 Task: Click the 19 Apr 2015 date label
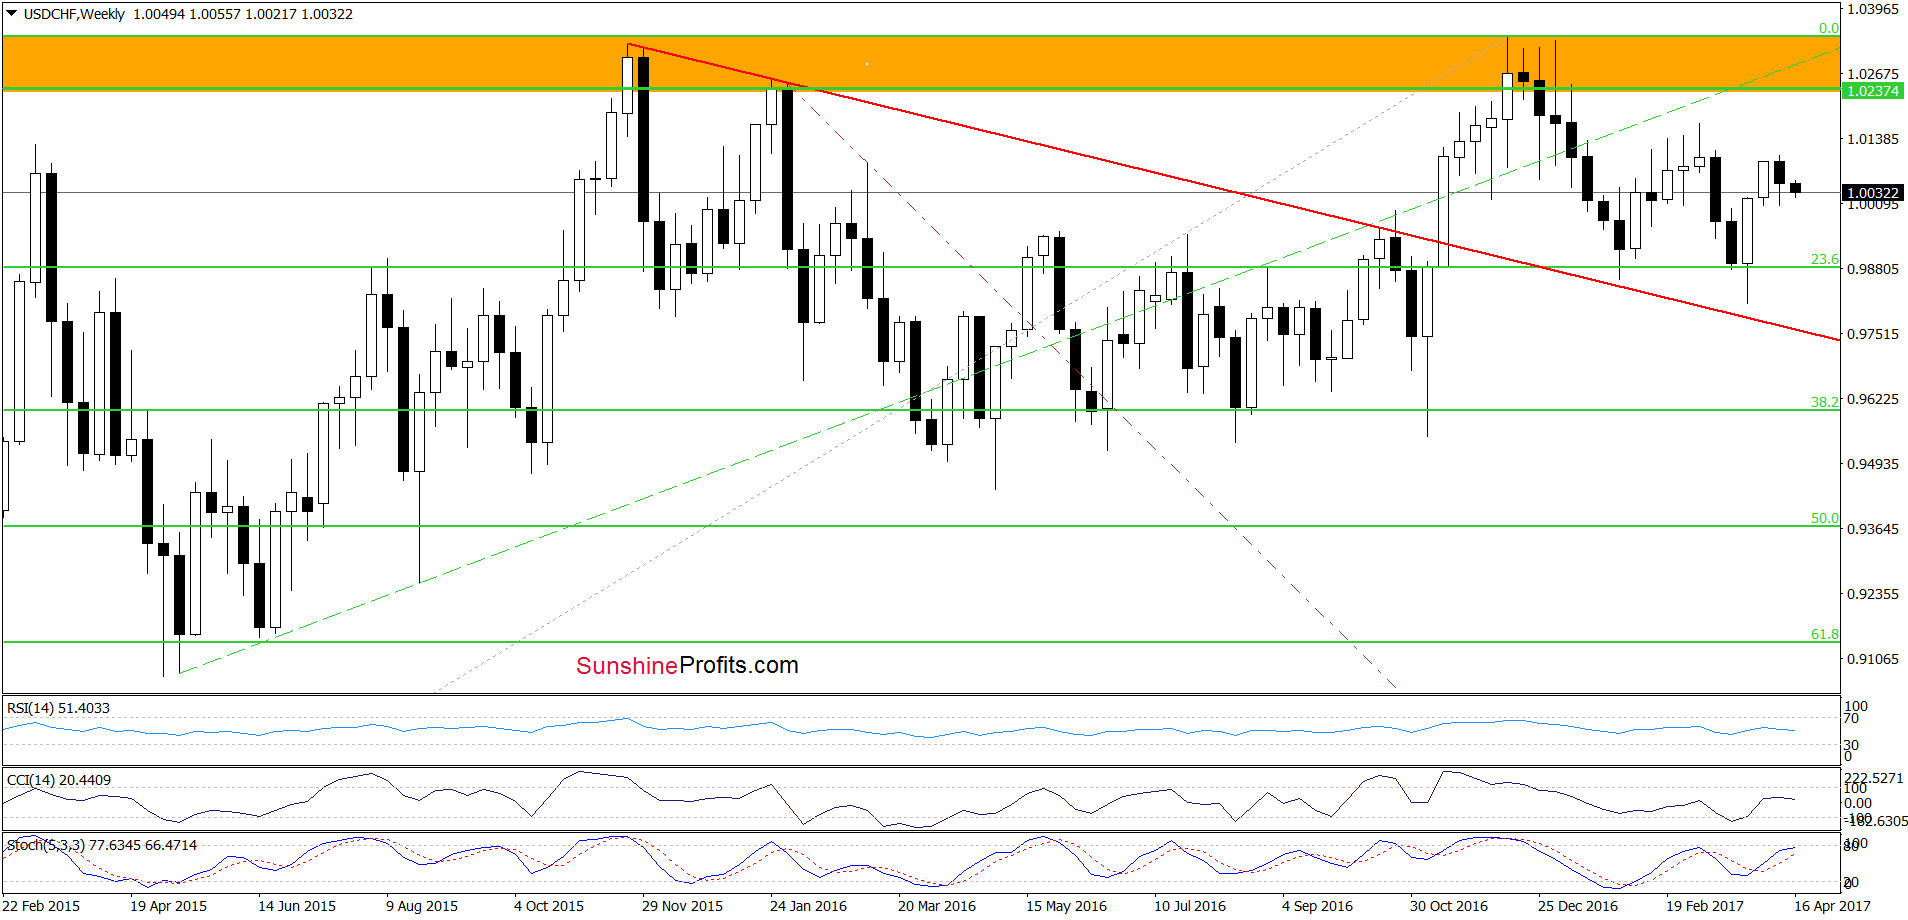(168, 906)
